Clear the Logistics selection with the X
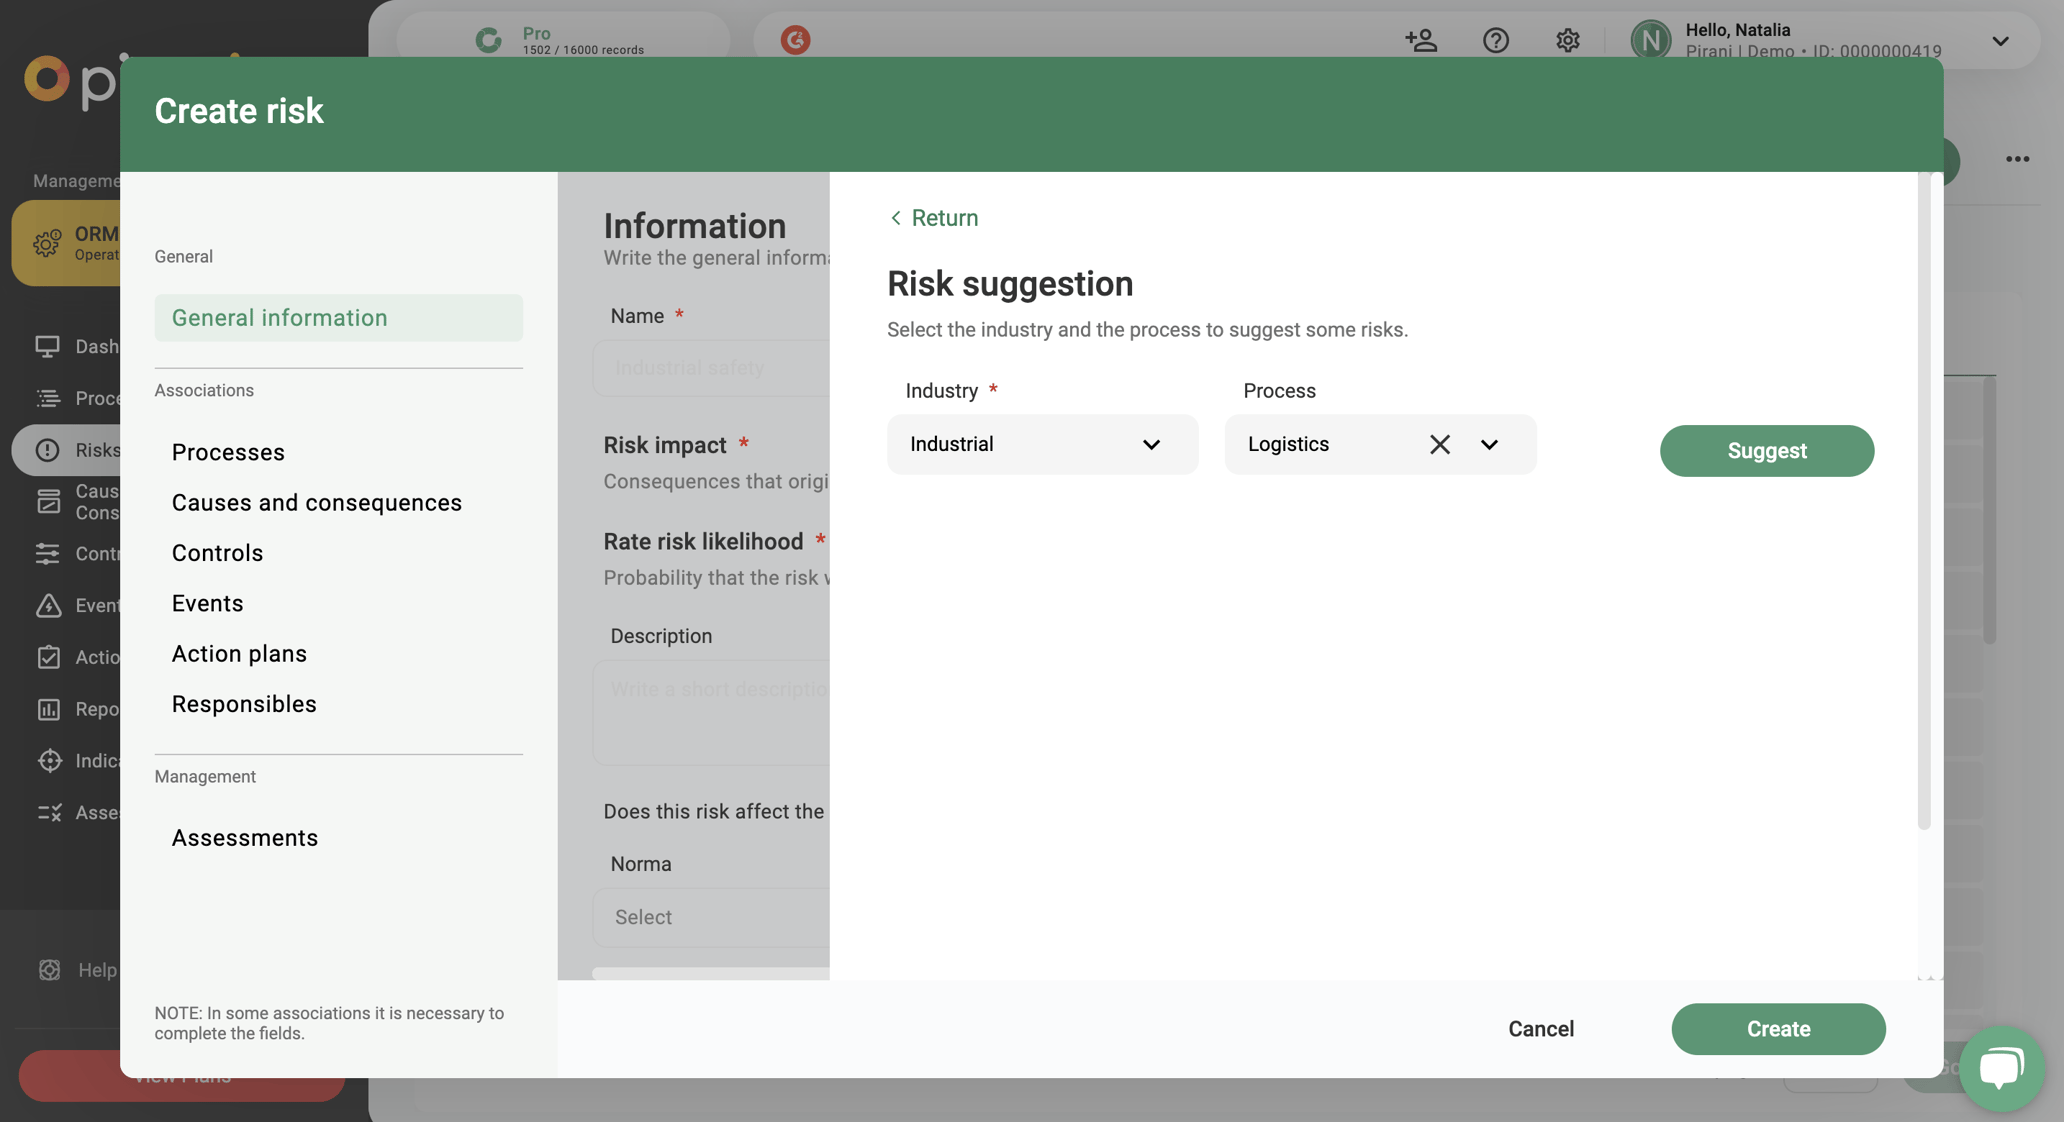 coord(1440,444)
